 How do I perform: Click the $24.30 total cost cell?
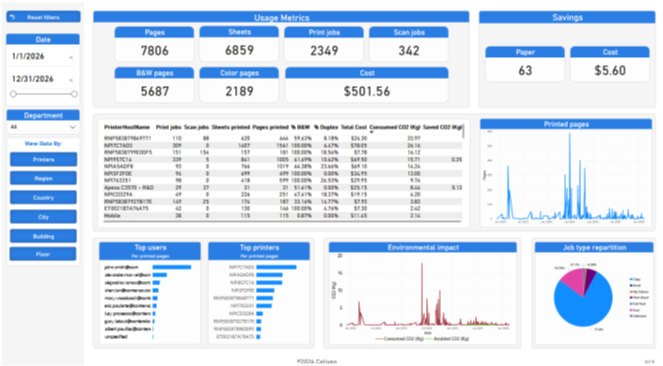359,138
